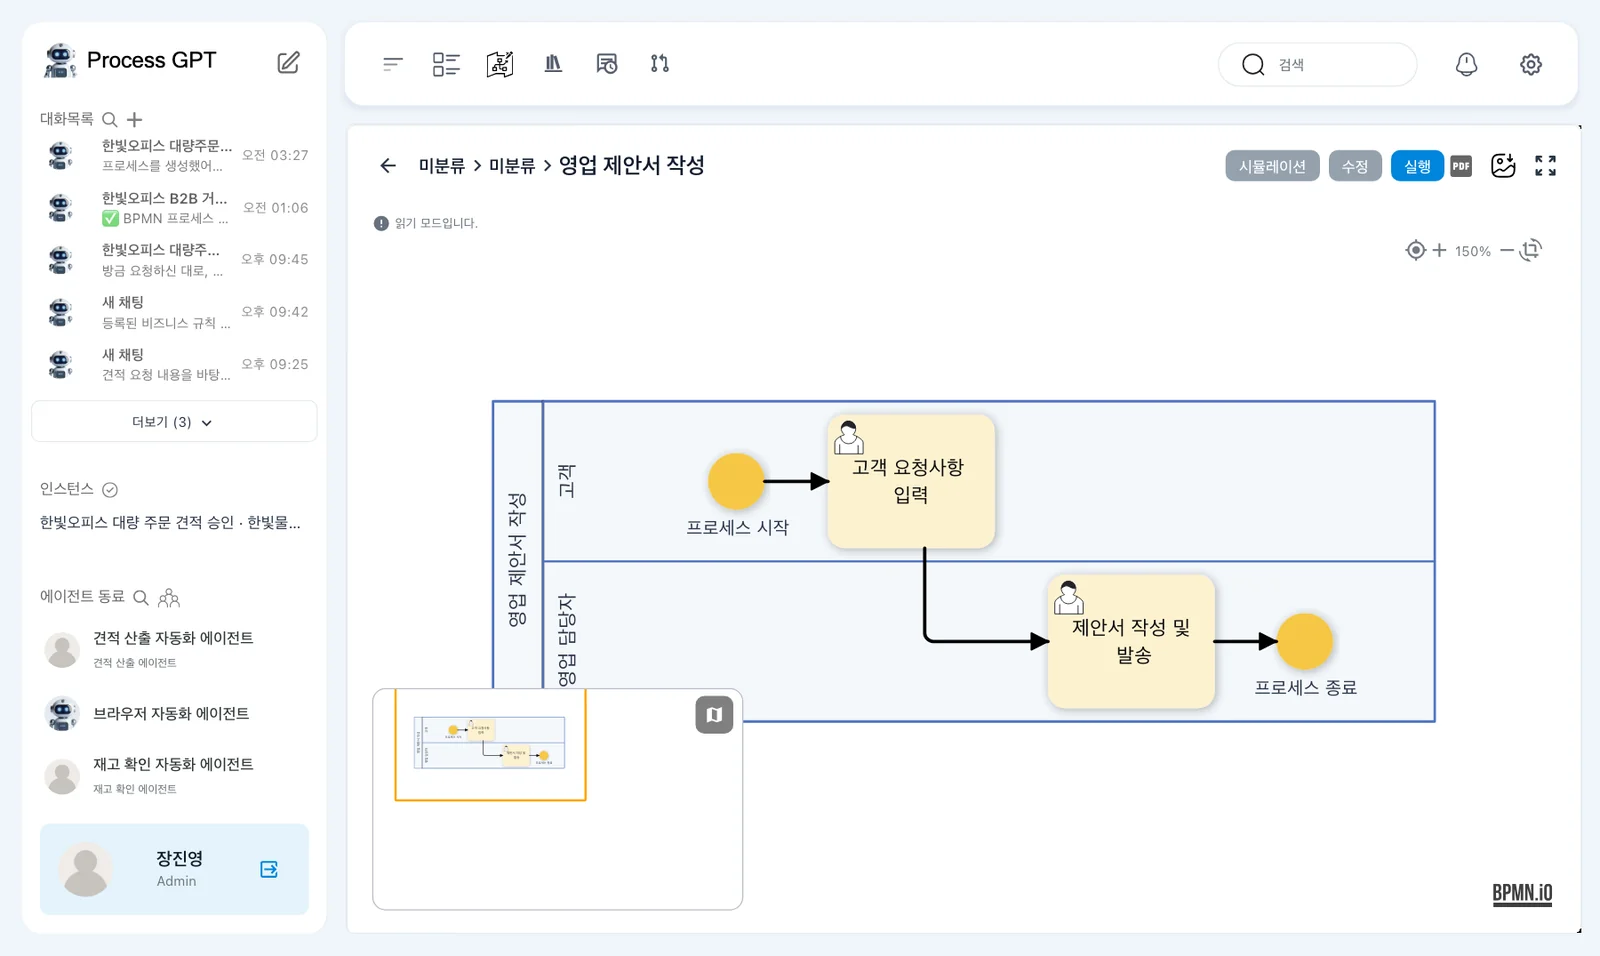
Task: Open the scheduled dashboard icon
Action: [606, 64]
